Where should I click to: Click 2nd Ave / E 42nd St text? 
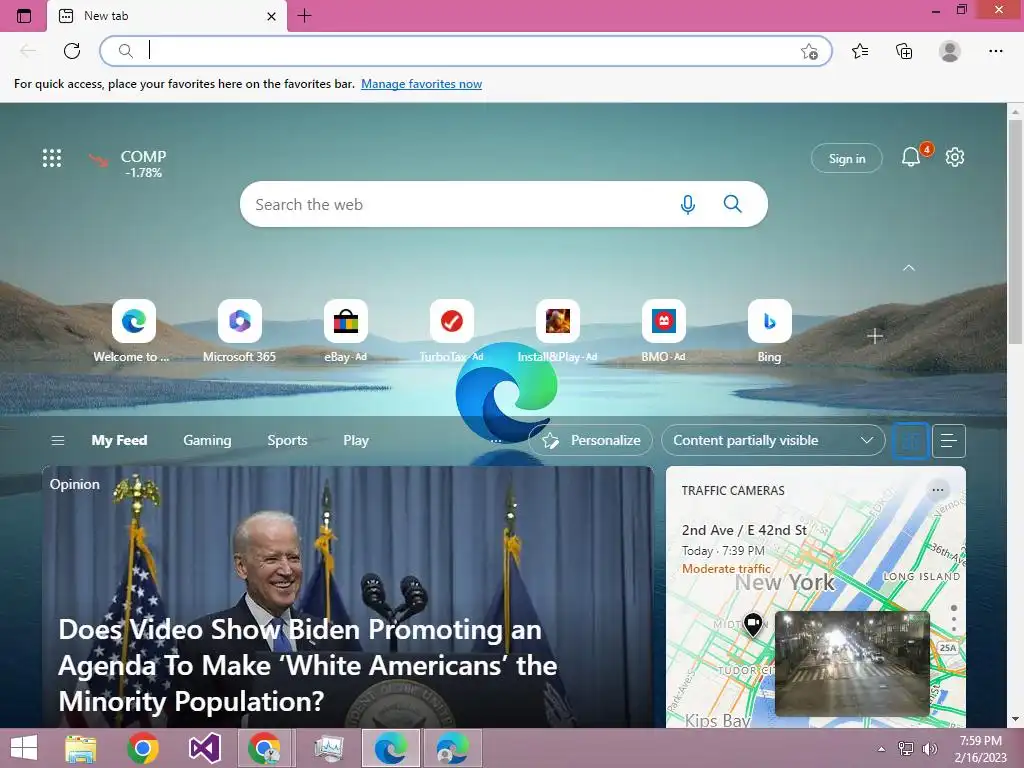click(744, 530)
